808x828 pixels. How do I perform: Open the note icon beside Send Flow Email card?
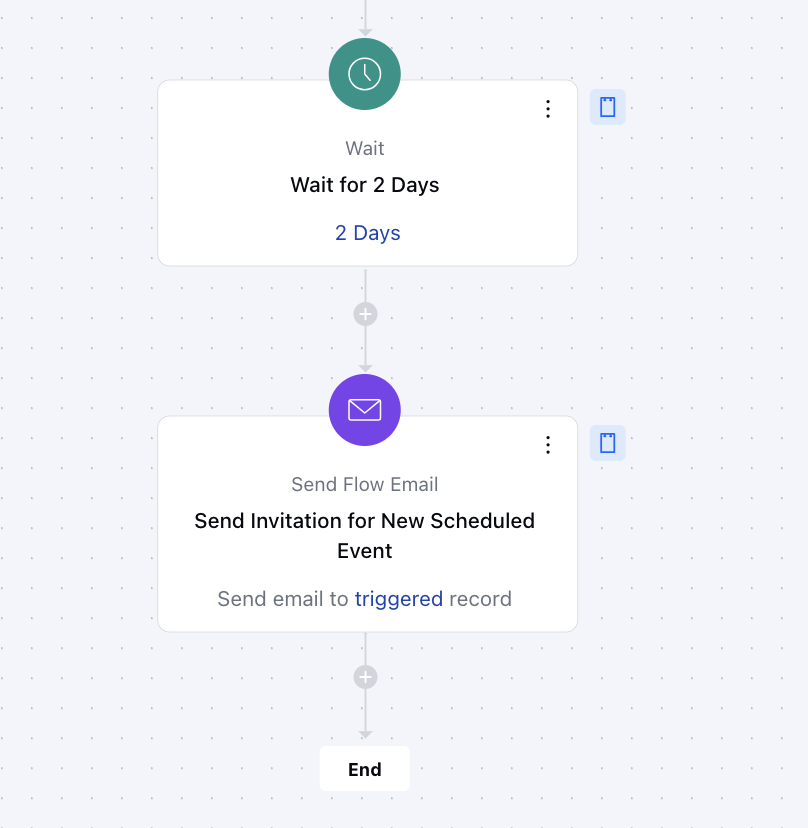607,443
